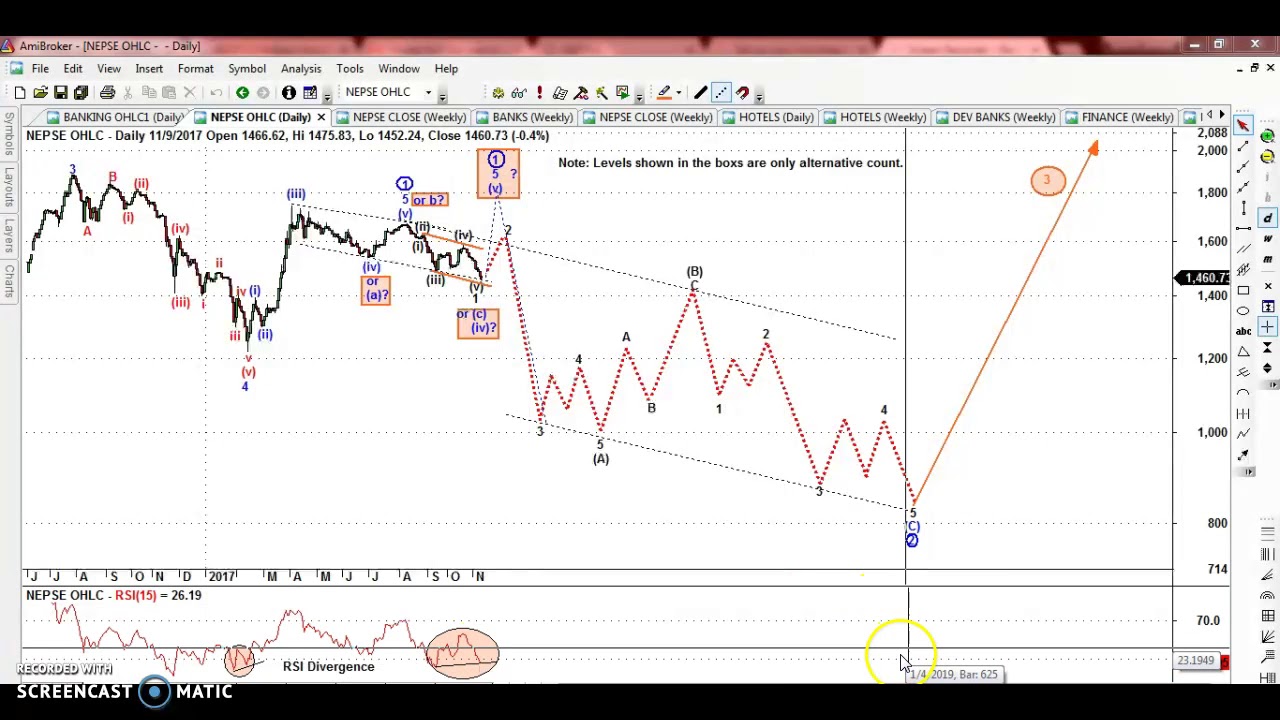The image size is (1280, 720).
Task: Select the ellipse drawing tool
Action: (1243, 311)
